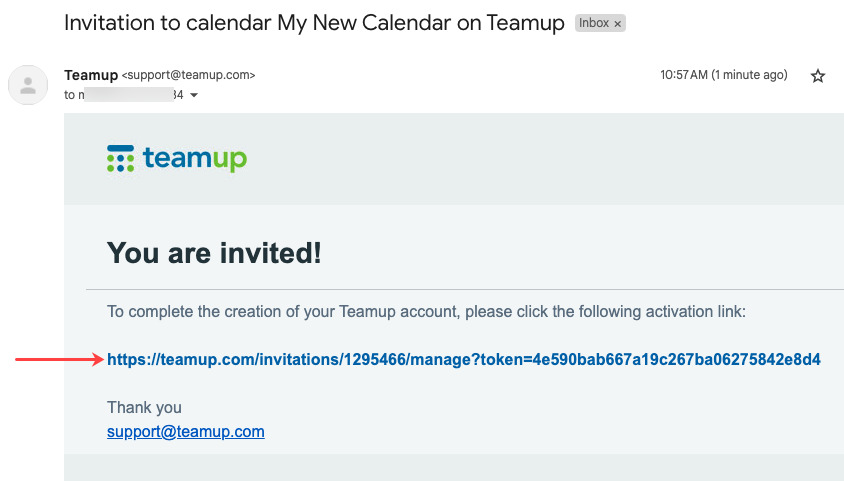Click the bold sender name Teamup

point(90,75)
